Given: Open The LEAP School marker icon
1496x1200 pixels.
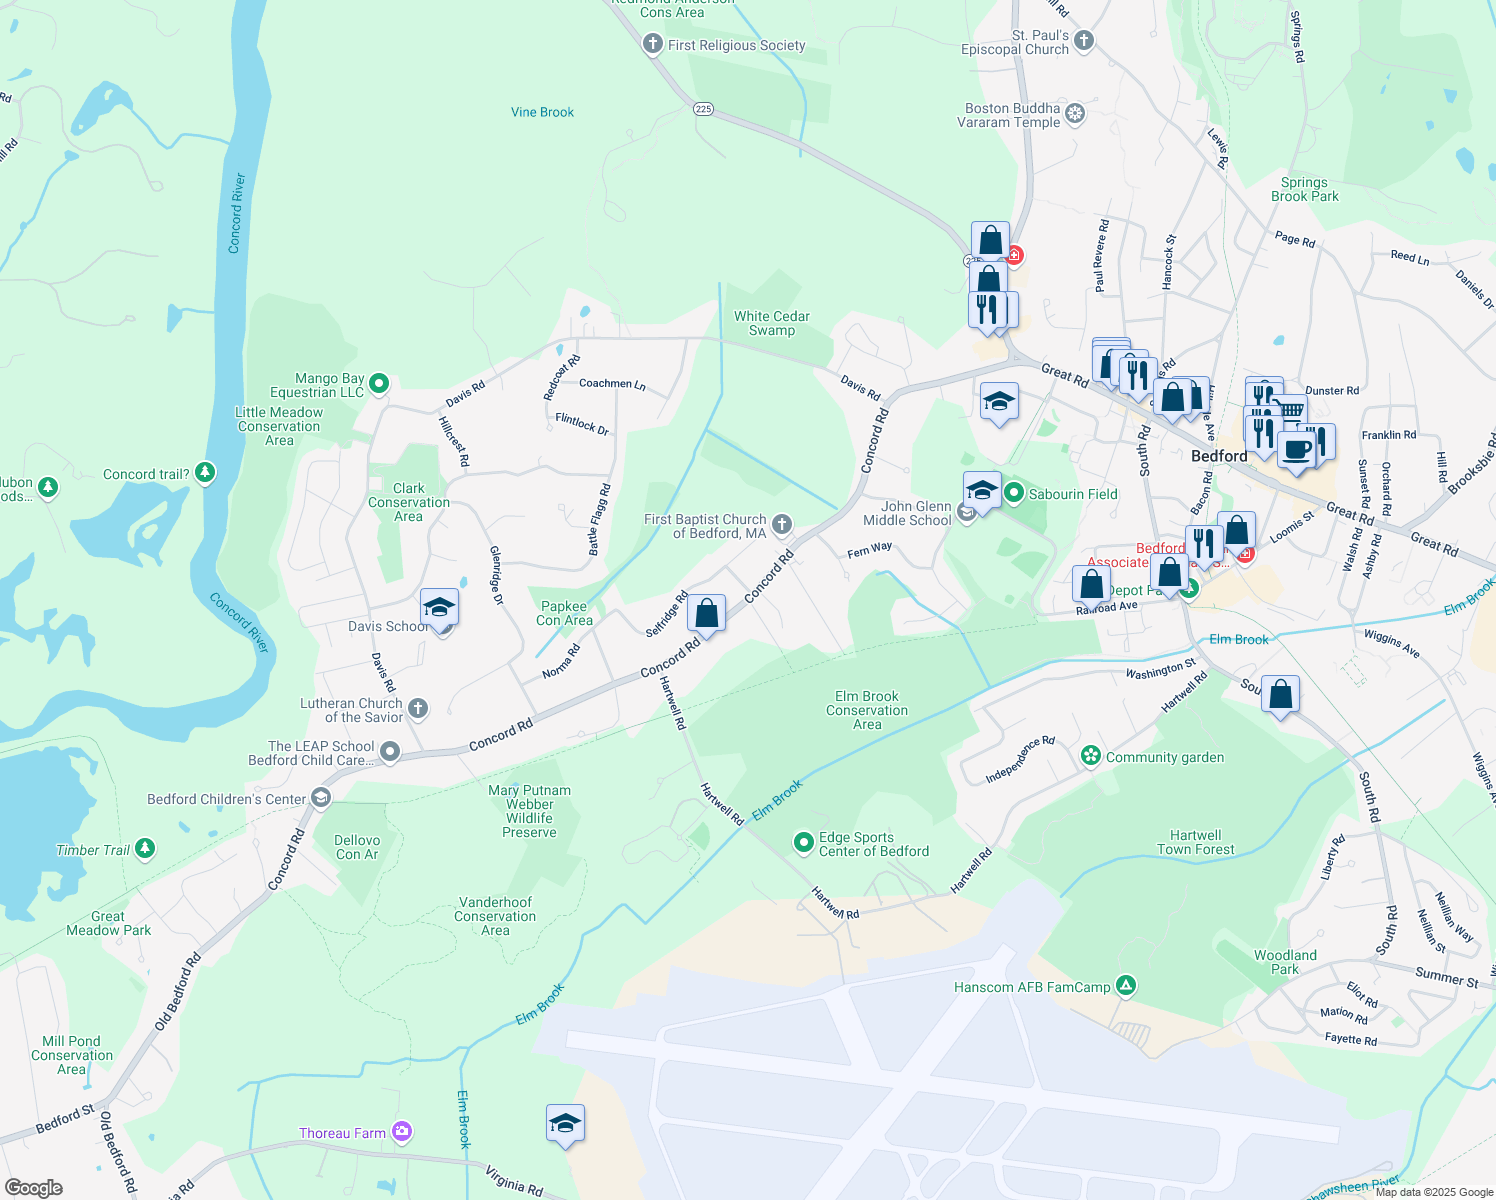Looking at the screenshot, I should point(390,752).
